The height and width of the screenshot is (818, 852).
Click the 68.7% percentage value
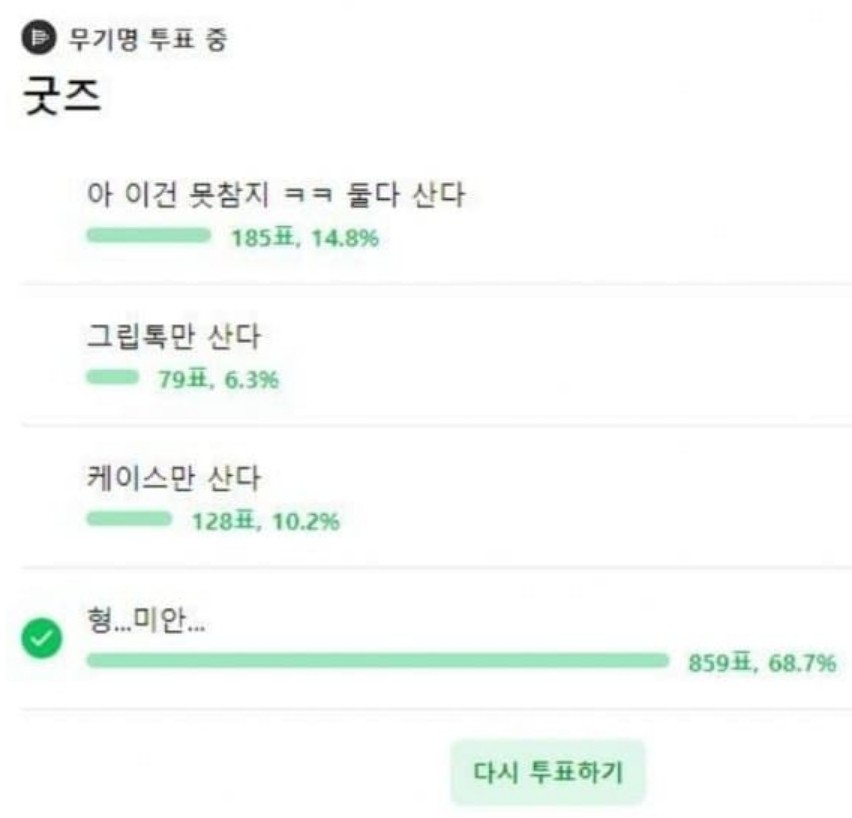802,663
